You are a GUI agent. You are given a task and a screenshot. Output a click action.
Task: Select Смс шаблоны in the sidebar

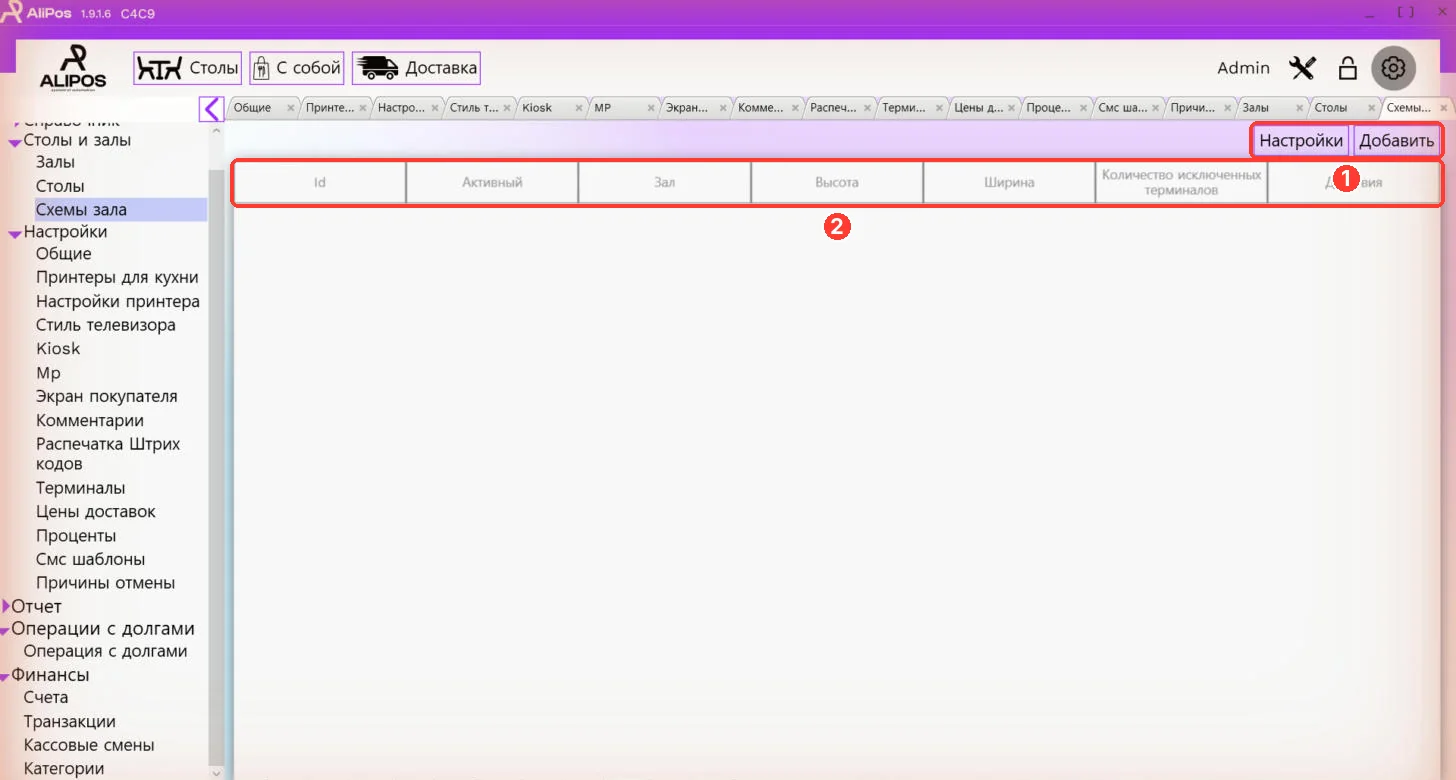coord(91,559)
